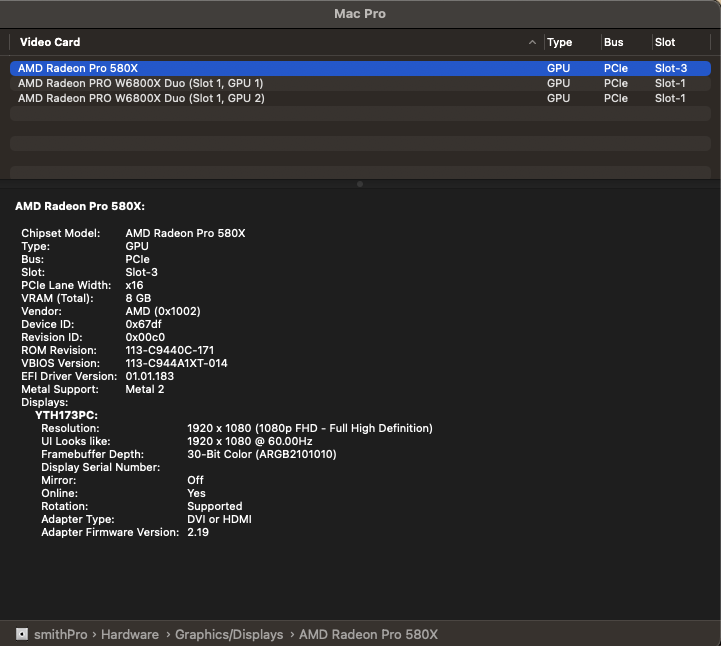Viewport: 721px width, 646px height.
Task: Sort by the Bus column header
Action: [613, 42]
